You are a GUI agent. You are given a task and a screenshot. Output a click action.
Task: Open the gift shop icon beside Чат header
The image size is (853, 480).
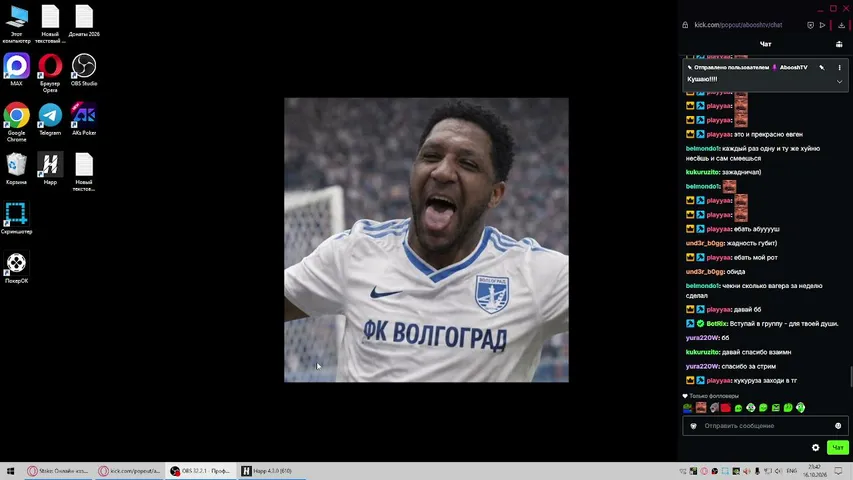click(839, 44)
